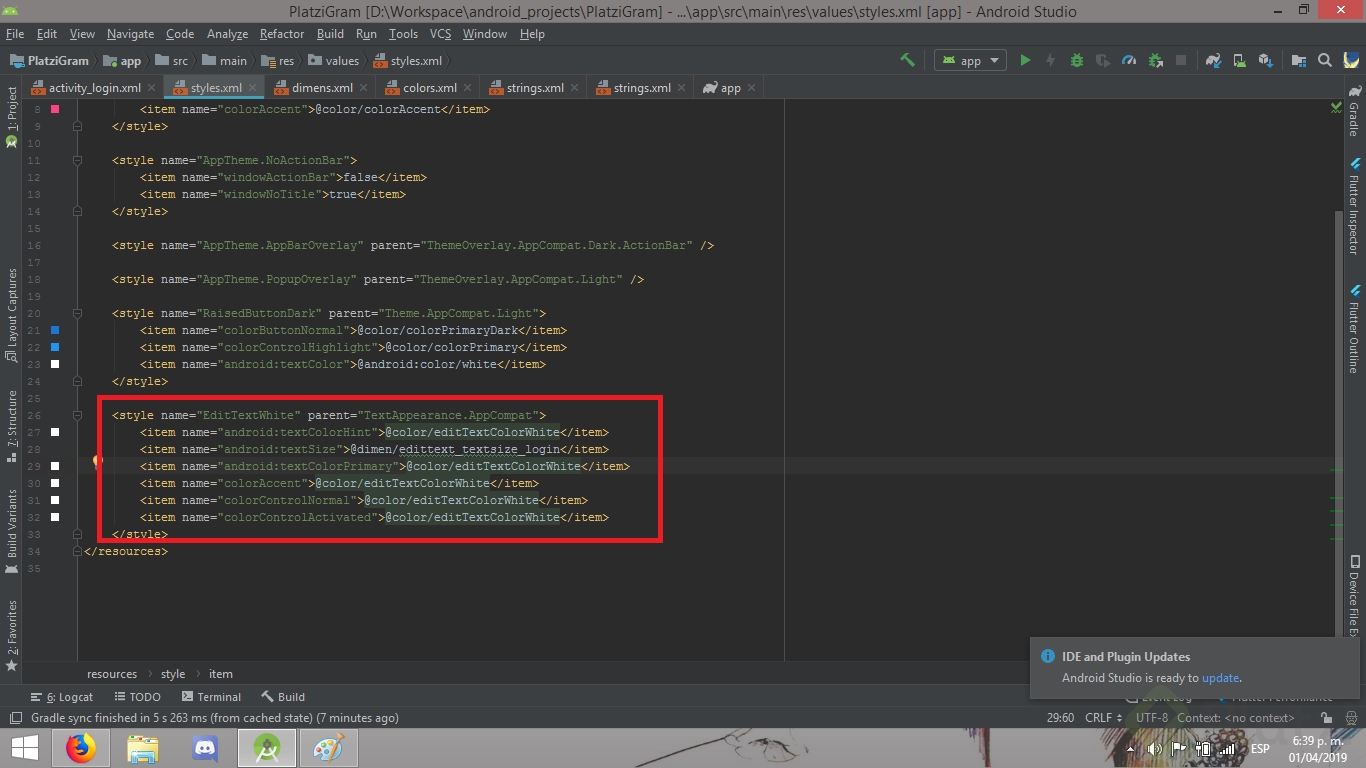Build the project with the hammer icon
Image resolution: width=1366 pixels, height=768 pixels.
pos(907,60)
